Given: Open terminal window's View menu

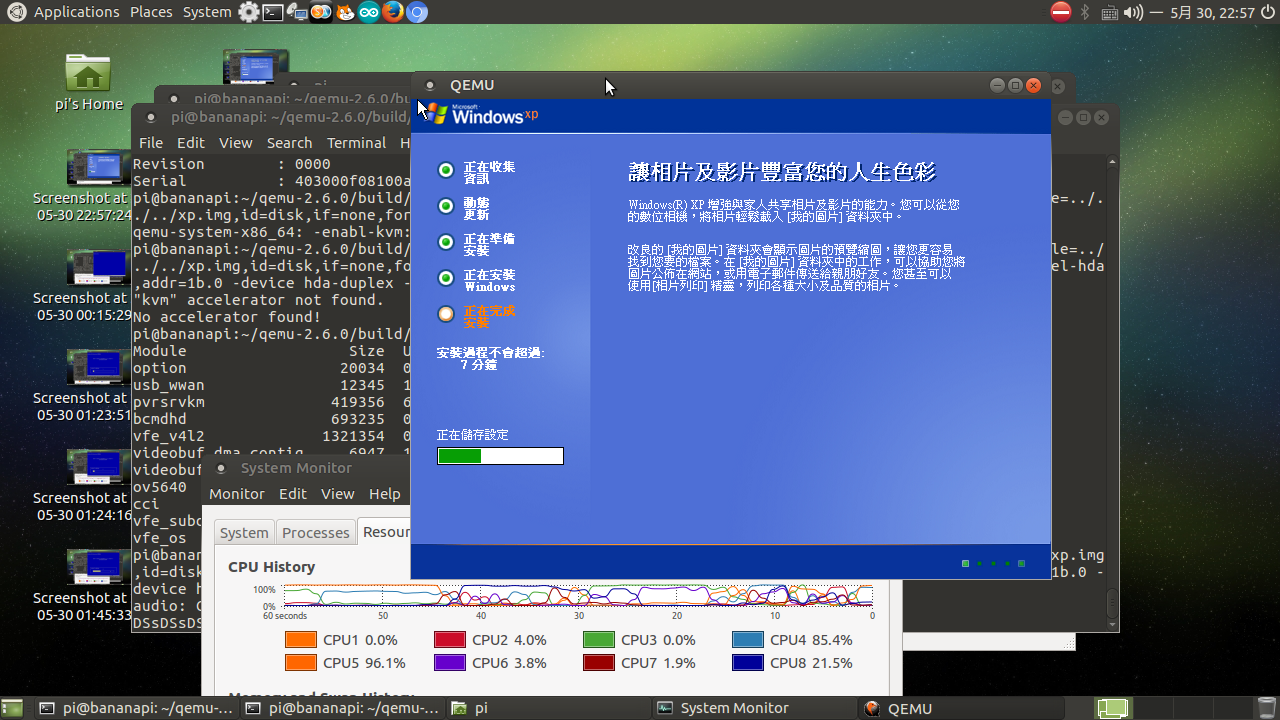Looking at the screenshot, I should pos(236,143).
